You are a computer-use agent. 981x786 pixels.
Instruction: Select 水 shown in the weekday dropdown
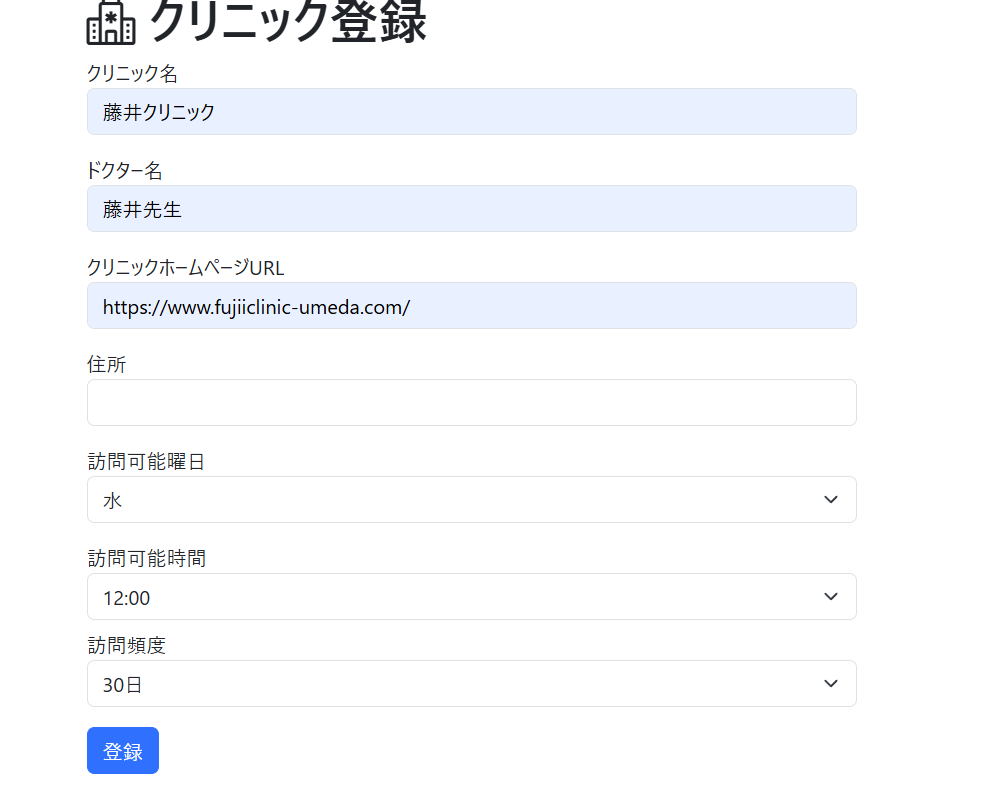pyautogui.click(x=112, y=499)
